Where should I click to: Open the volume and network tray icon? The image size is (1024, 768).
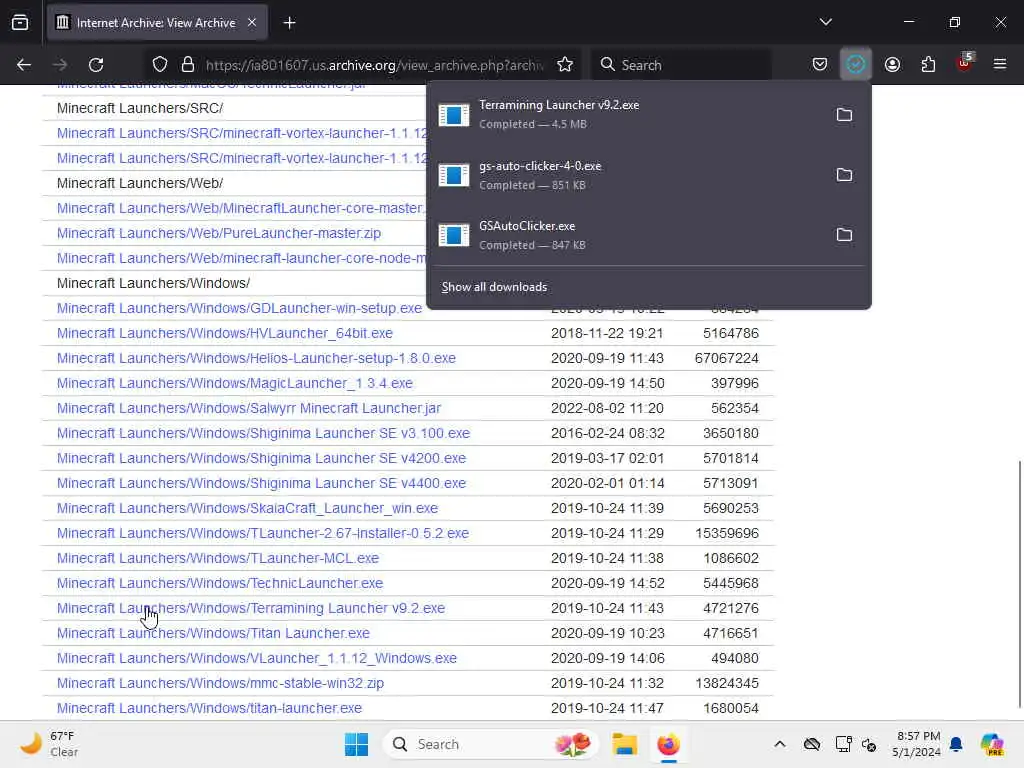pyautogui.click(x=869, y=744)
